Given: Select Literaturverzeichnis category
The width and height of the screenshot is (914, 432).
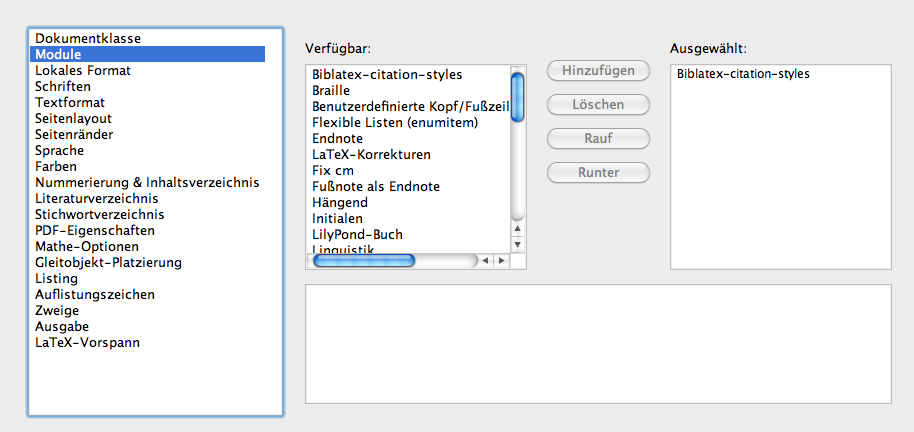Looking at the screenshot, I should pyautogui.click(x=147, y=199).
